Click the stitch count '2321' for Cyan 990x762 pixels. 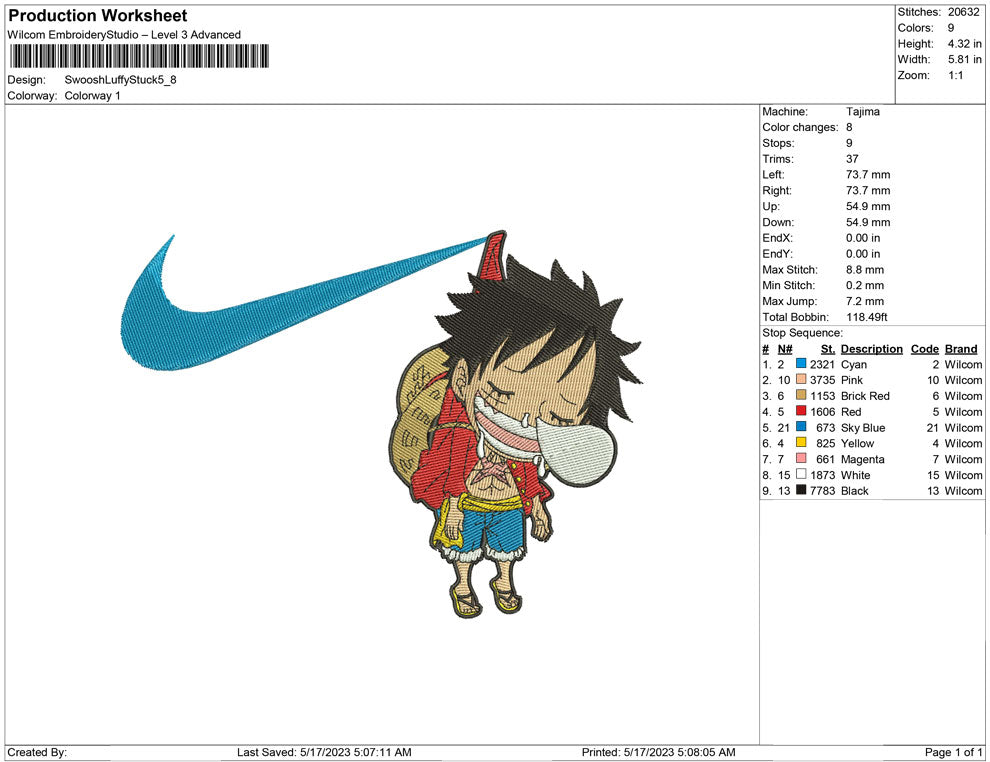[x=823, y=364]
